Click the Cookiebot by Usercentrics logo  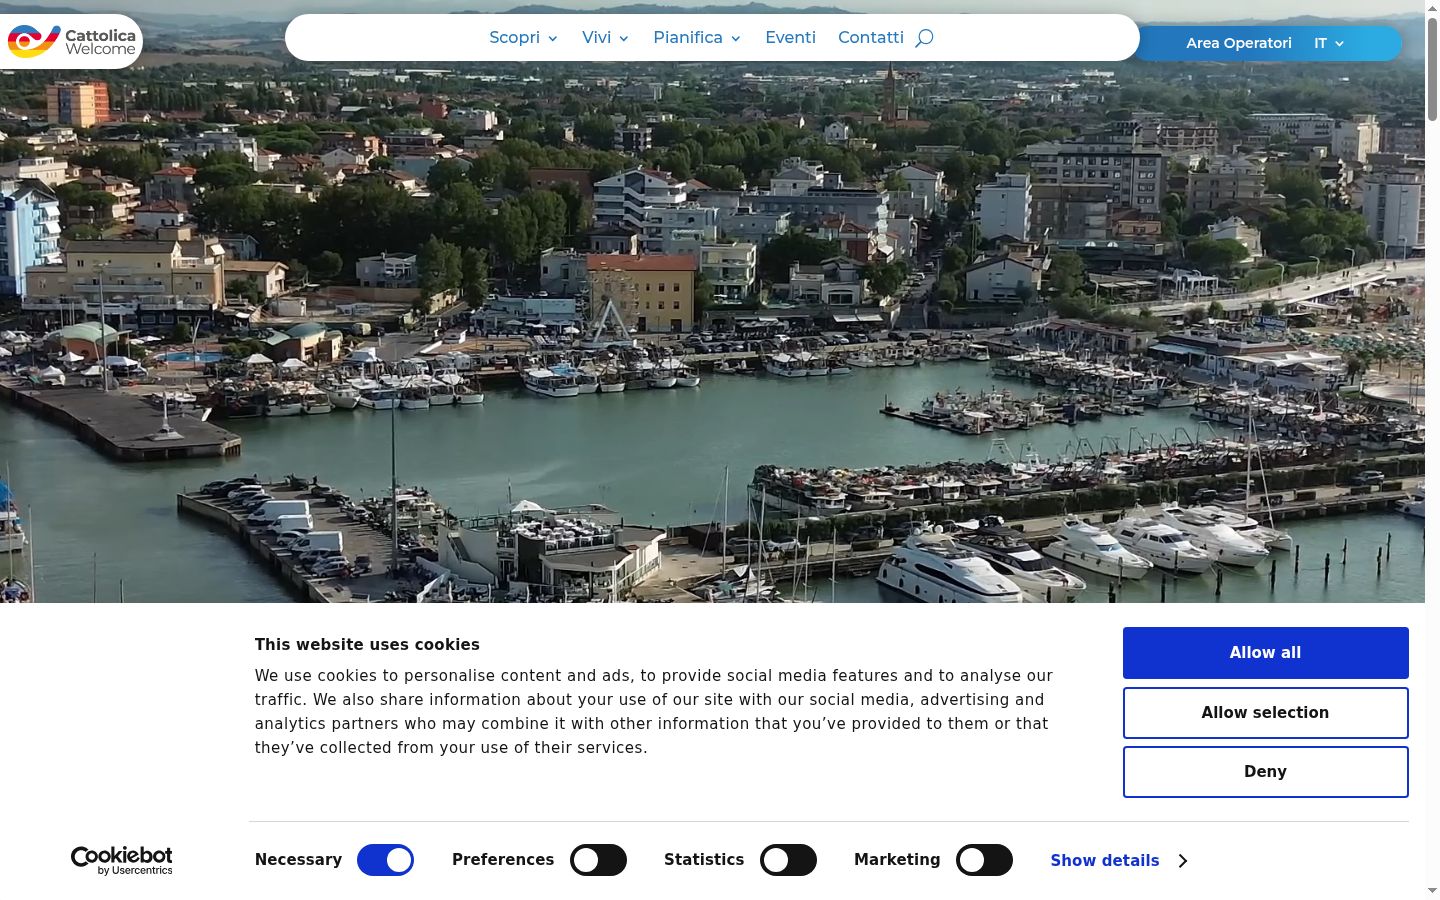pyautogui.click(x=122, y=860)
